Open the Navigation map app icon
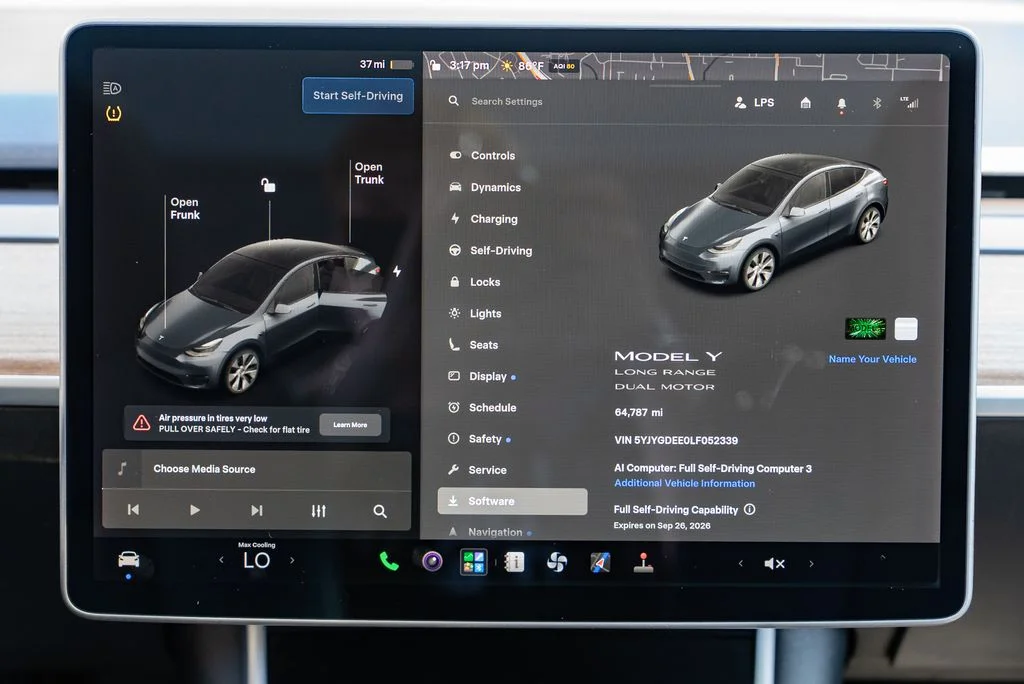The image size is (1024, 684). pos(600,562)
